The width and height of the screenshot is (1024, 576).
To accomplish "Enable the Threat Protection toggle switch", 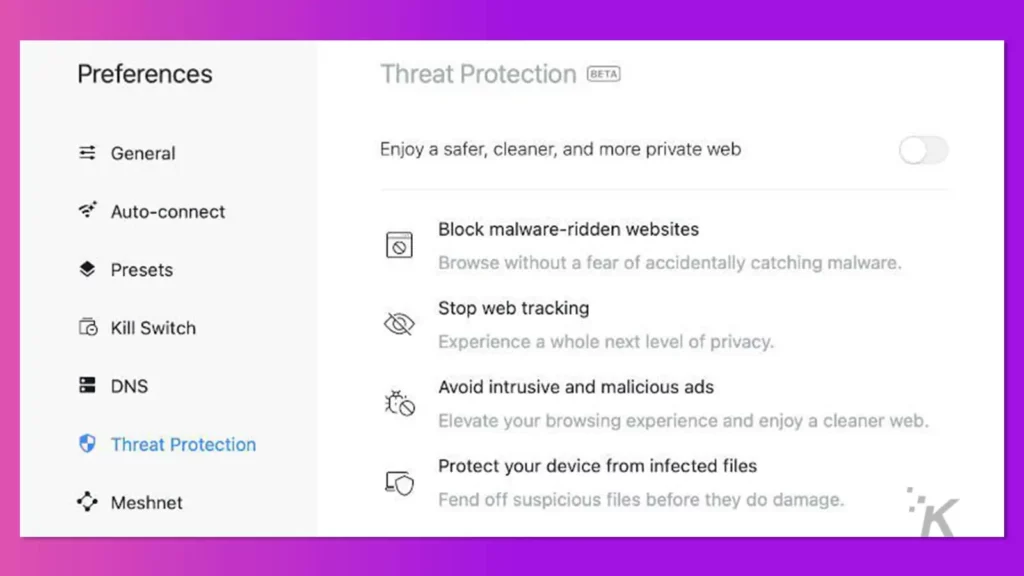I will pos(923,151).
